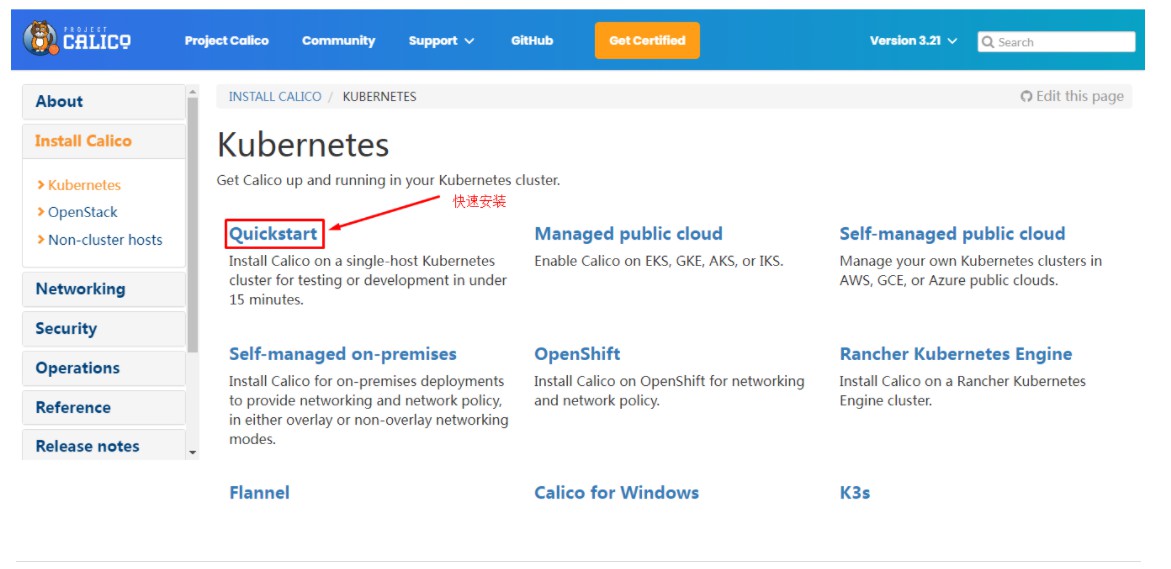Click the search magnifier icon

[x=988, y=43]
